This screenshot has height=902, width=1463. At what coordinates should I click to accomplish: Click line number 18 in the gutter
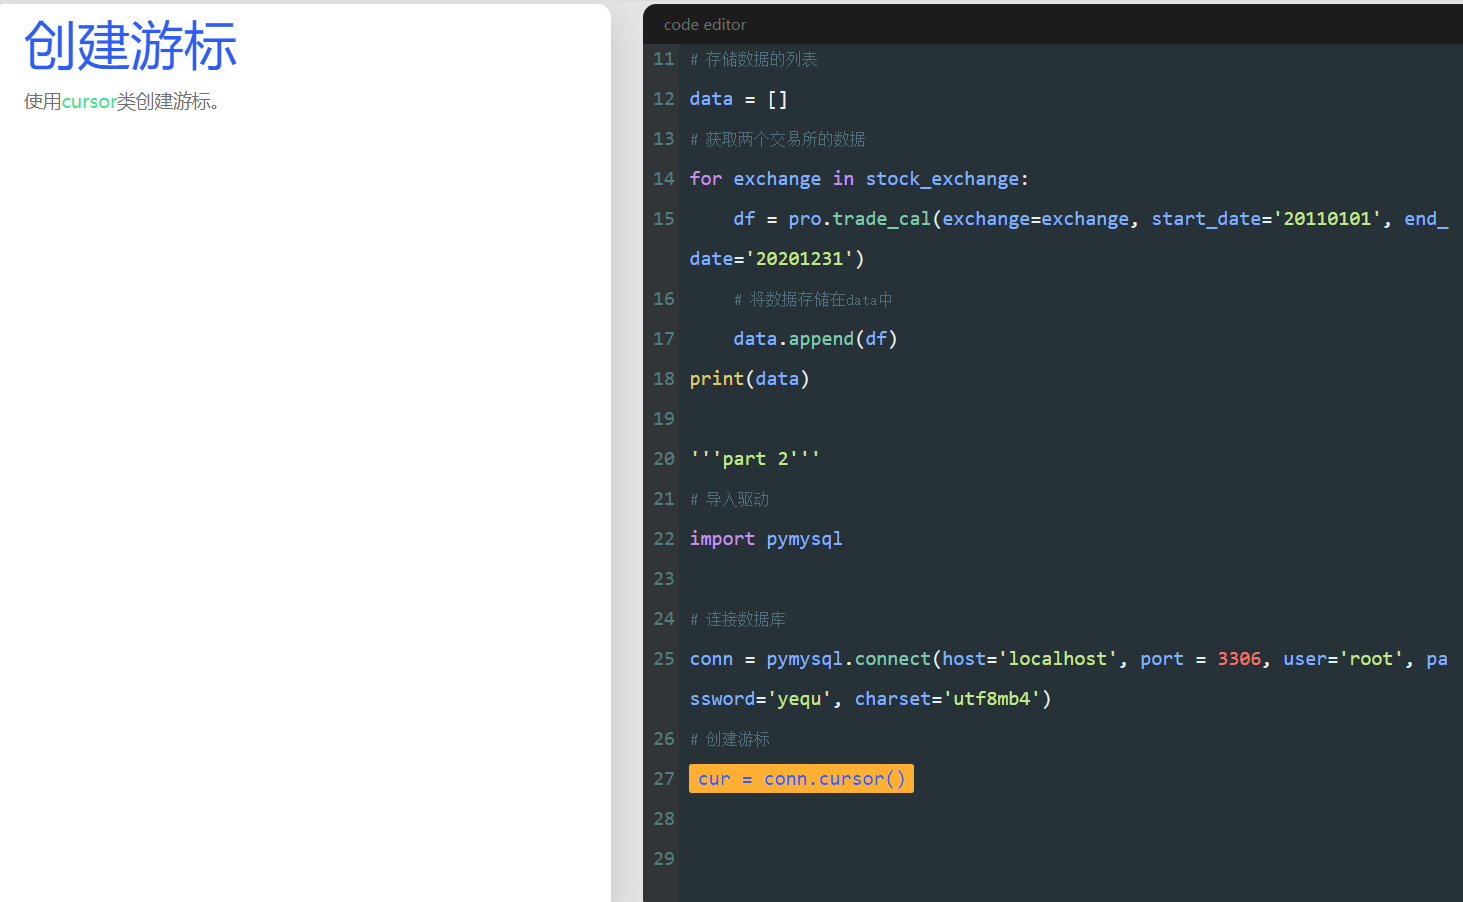(664, 379)
